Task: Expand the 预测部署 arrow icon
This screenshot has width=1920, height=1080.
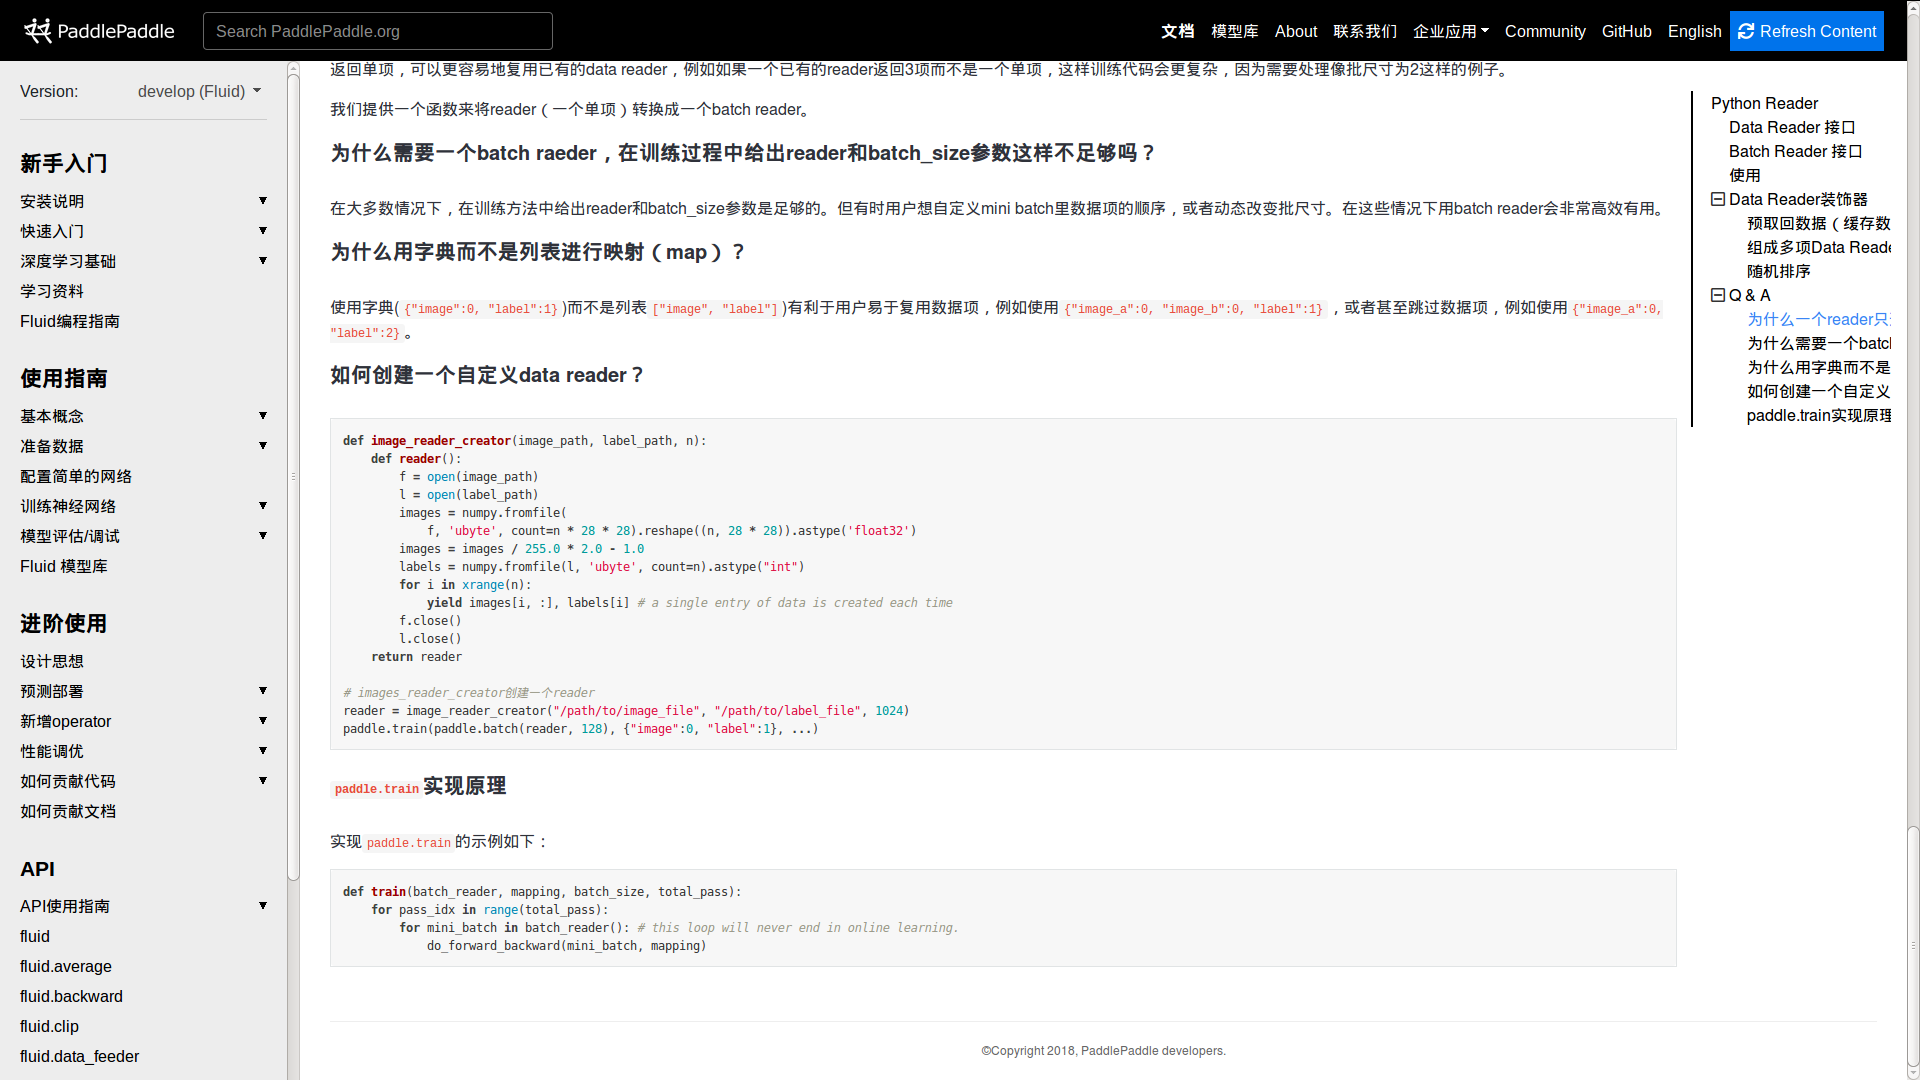Action: coord(263,691)
